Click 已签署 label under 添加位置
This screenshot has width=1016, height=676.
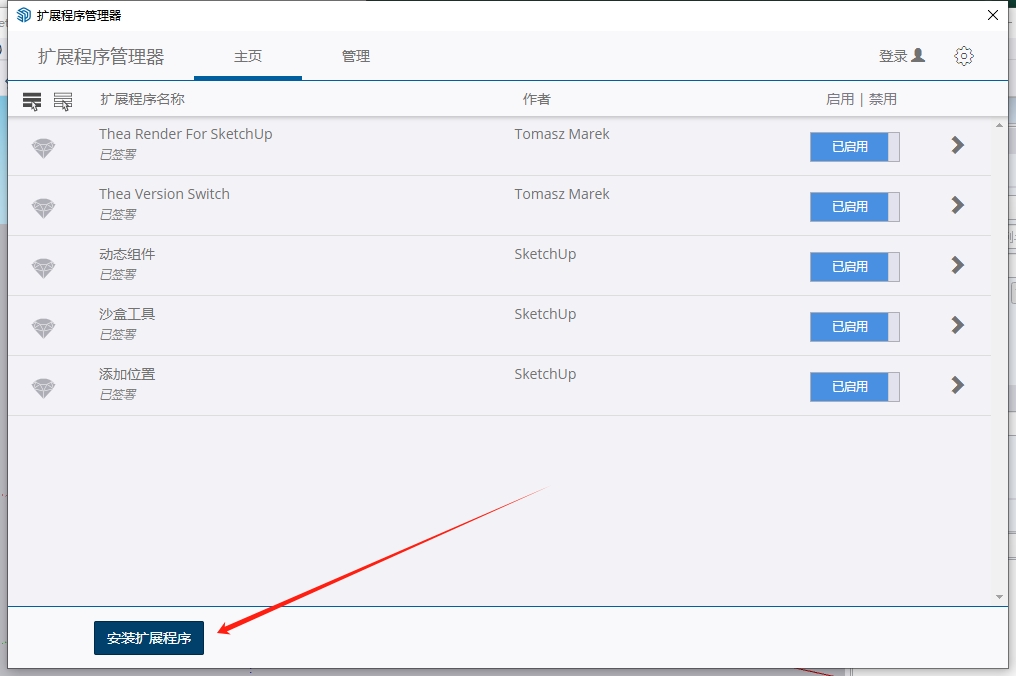pyautogui.click(x=117, y=394)
